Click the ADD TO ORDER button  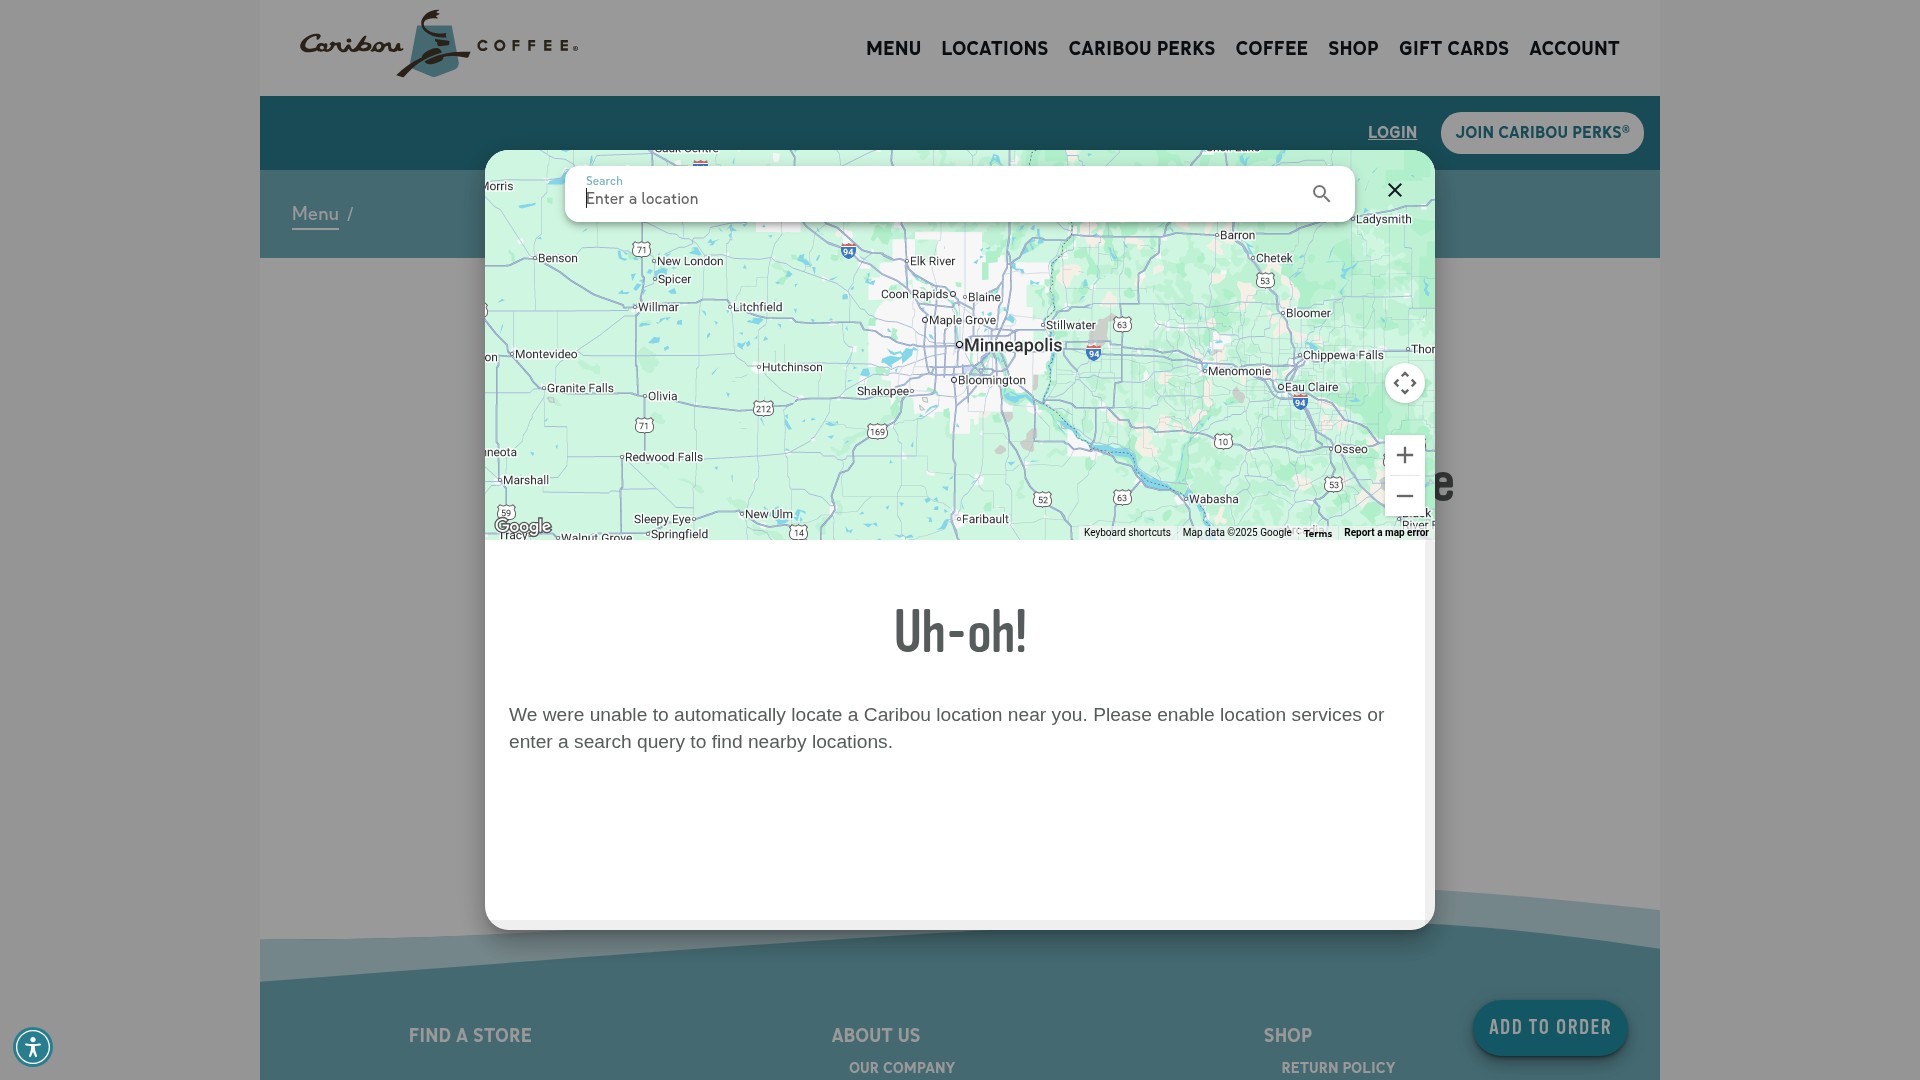1550,1028
